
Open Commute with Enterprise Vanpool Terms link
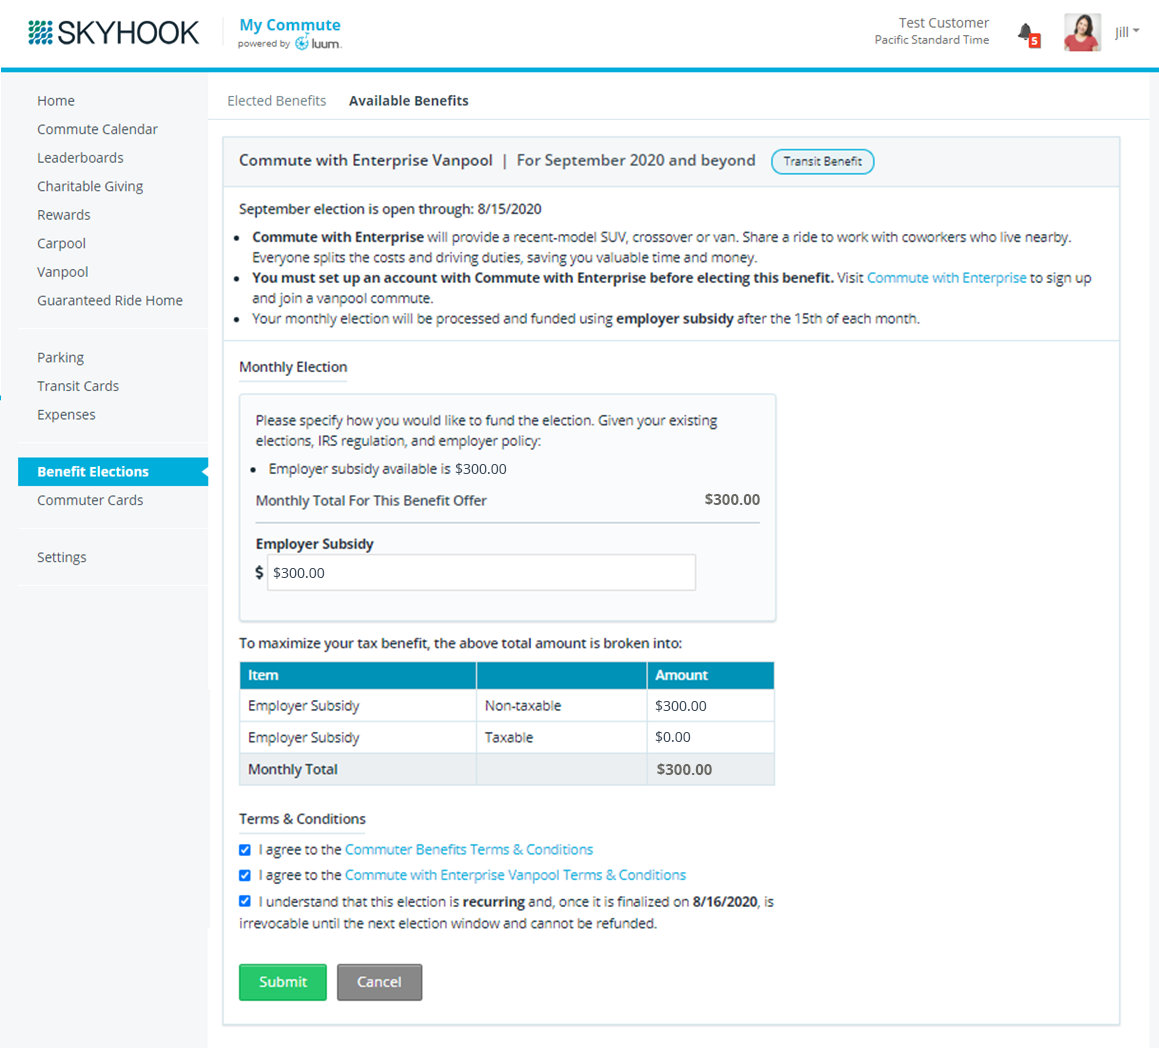[x=515, y=875]
